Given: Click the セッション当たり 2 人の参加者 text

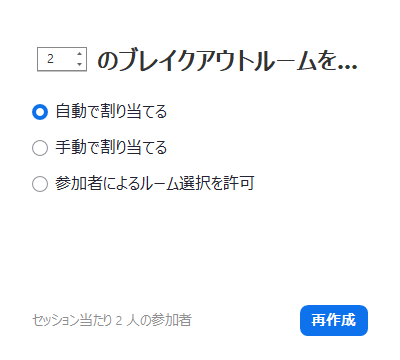Looking at the screenshot, I should point(112,320).
